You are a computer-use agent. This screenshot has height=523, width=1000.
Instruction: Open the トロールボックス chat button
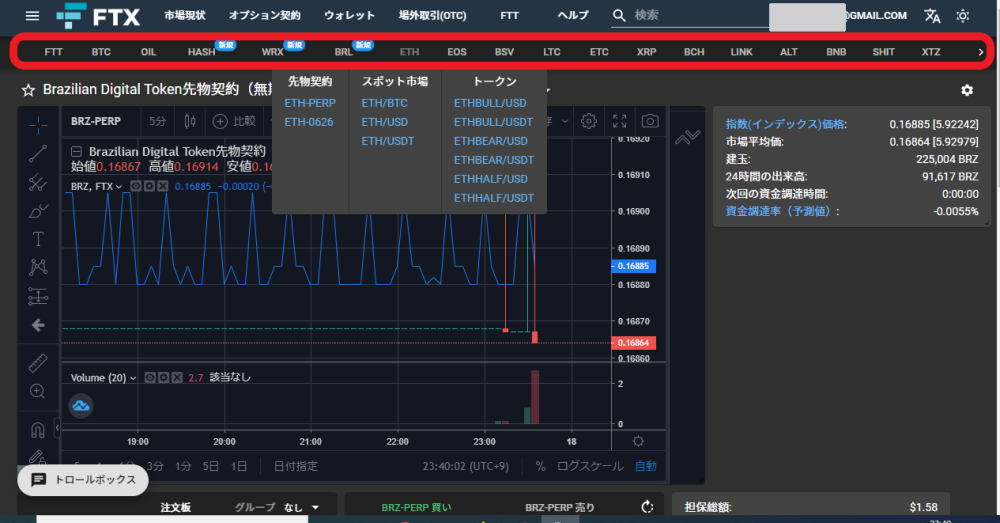coord(83,480)
